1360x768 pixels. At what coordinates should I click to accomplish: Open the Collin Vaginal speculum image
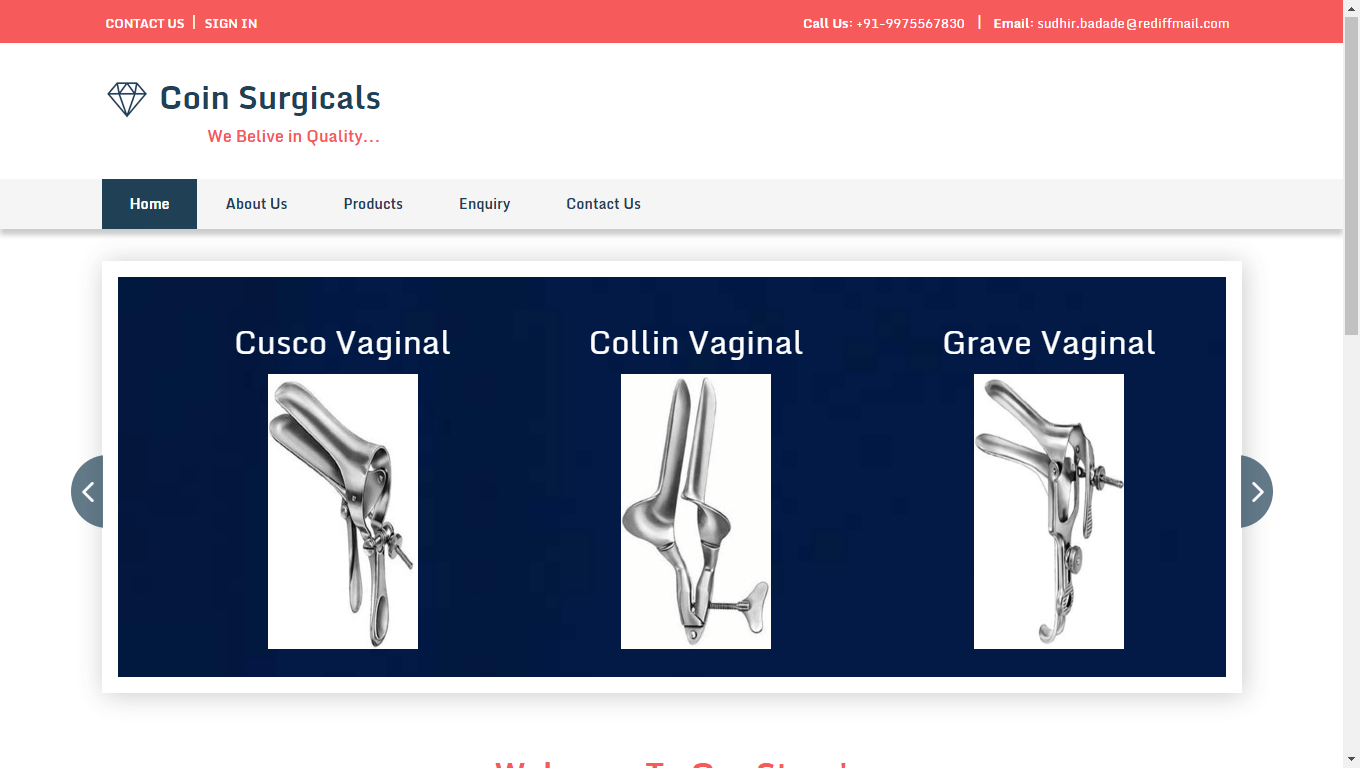click(x=696, y=511)
